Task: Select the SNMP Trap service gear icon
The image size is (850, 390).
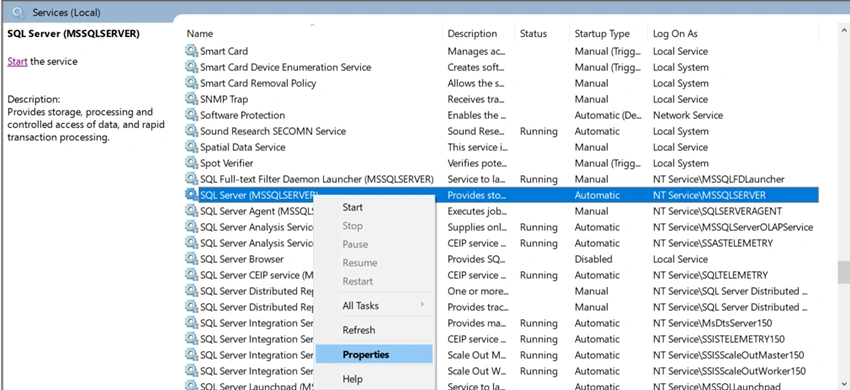Action: [191, 99]
